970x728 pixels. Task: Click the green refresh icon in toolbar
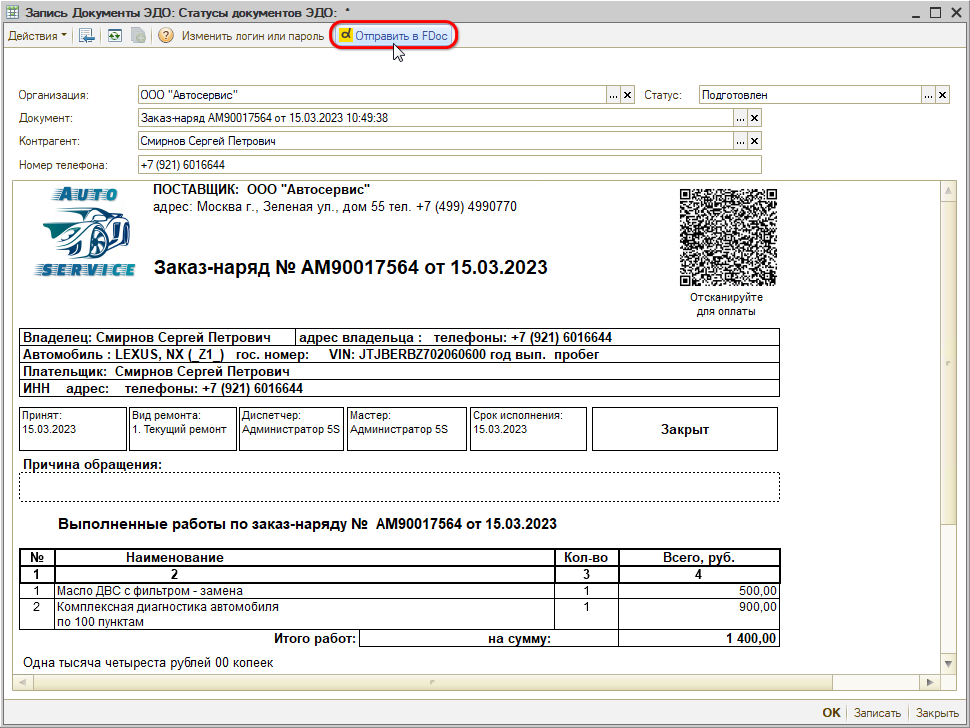(x=114, y=36)
